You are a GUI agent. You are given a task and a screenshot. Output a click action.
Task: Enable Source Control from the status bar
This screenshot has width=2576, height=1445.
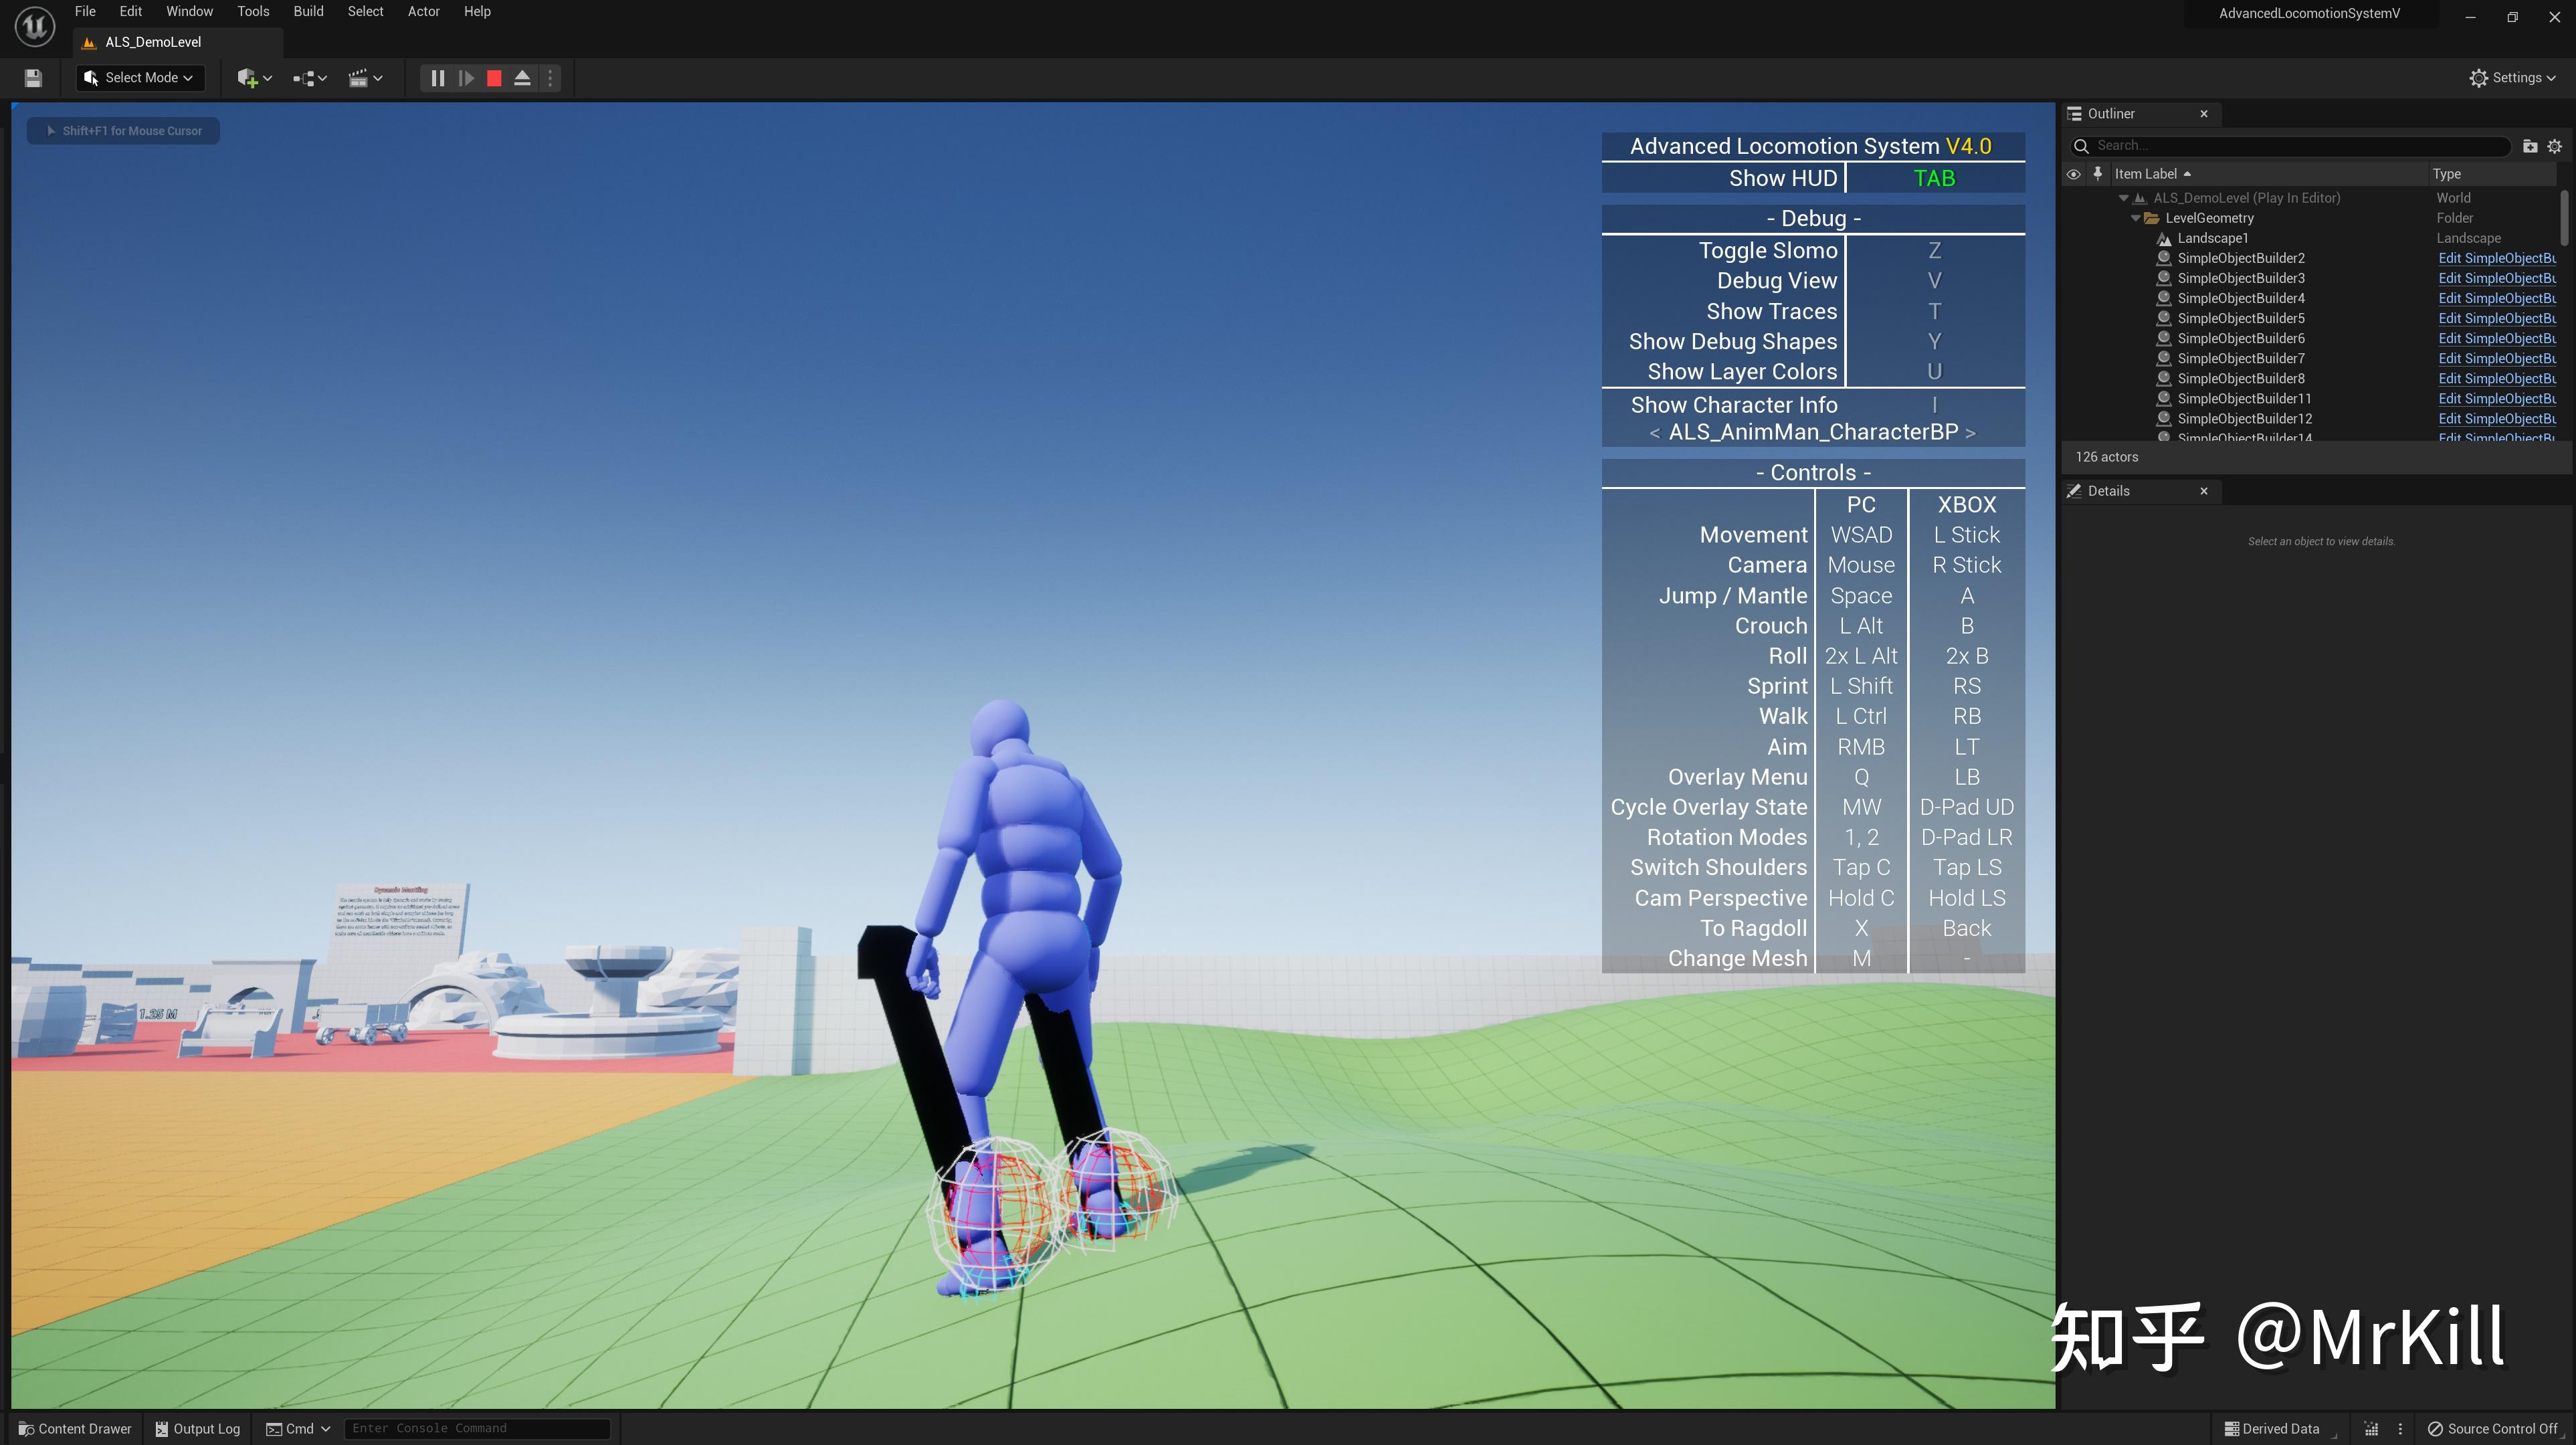pyautogui.click(x=2496, y=1428)
